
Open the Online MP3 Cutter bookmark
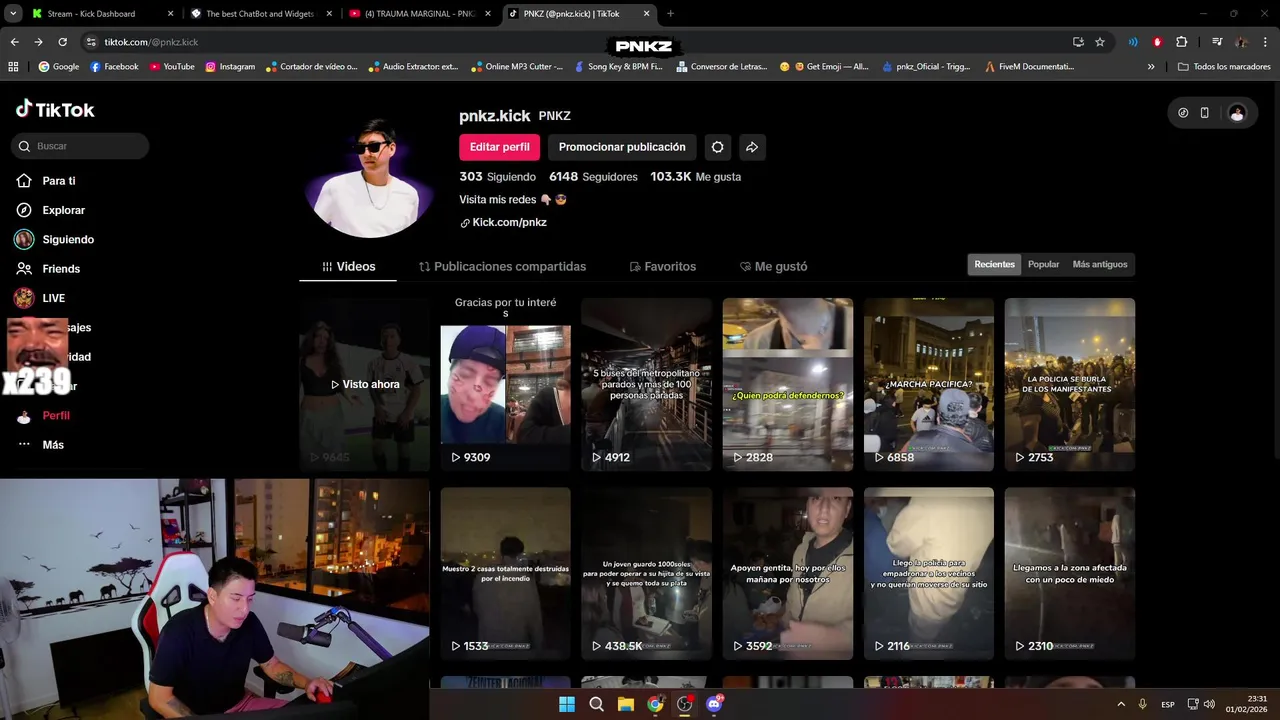[517, 67]
